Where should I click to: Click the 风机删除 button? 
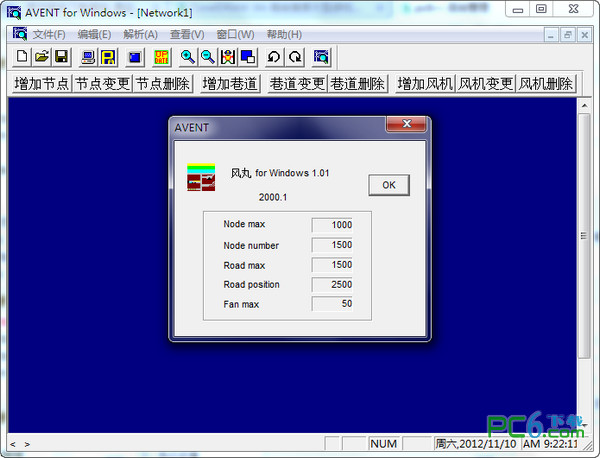546,83
